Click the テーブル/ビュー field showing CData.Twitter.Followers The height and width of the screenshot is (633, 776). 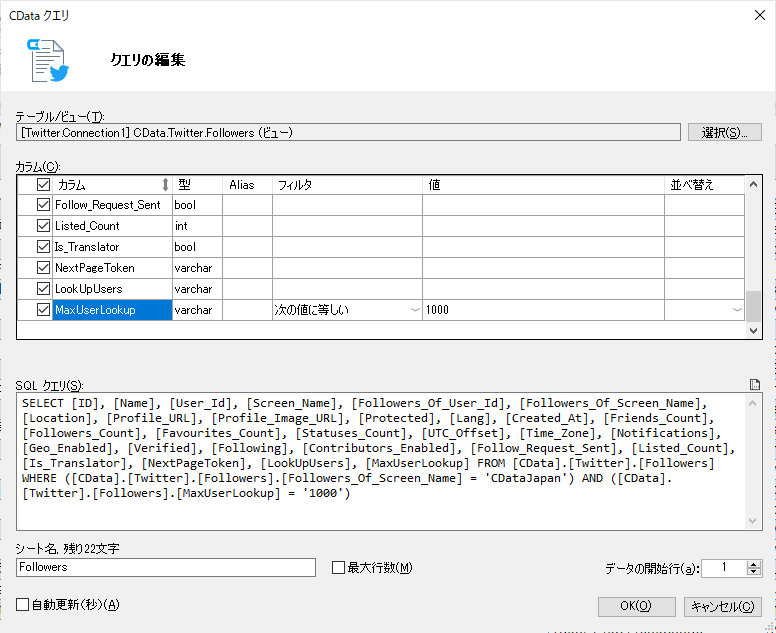348,132
